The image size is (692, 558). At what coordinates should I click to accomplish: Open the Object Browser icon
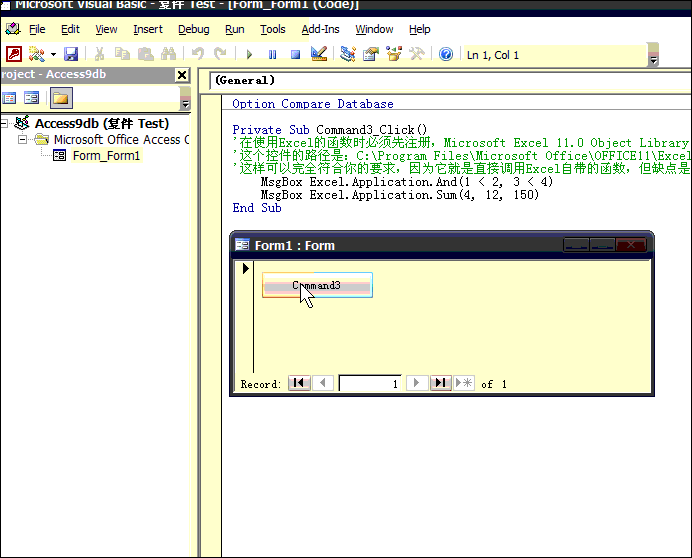394,54
